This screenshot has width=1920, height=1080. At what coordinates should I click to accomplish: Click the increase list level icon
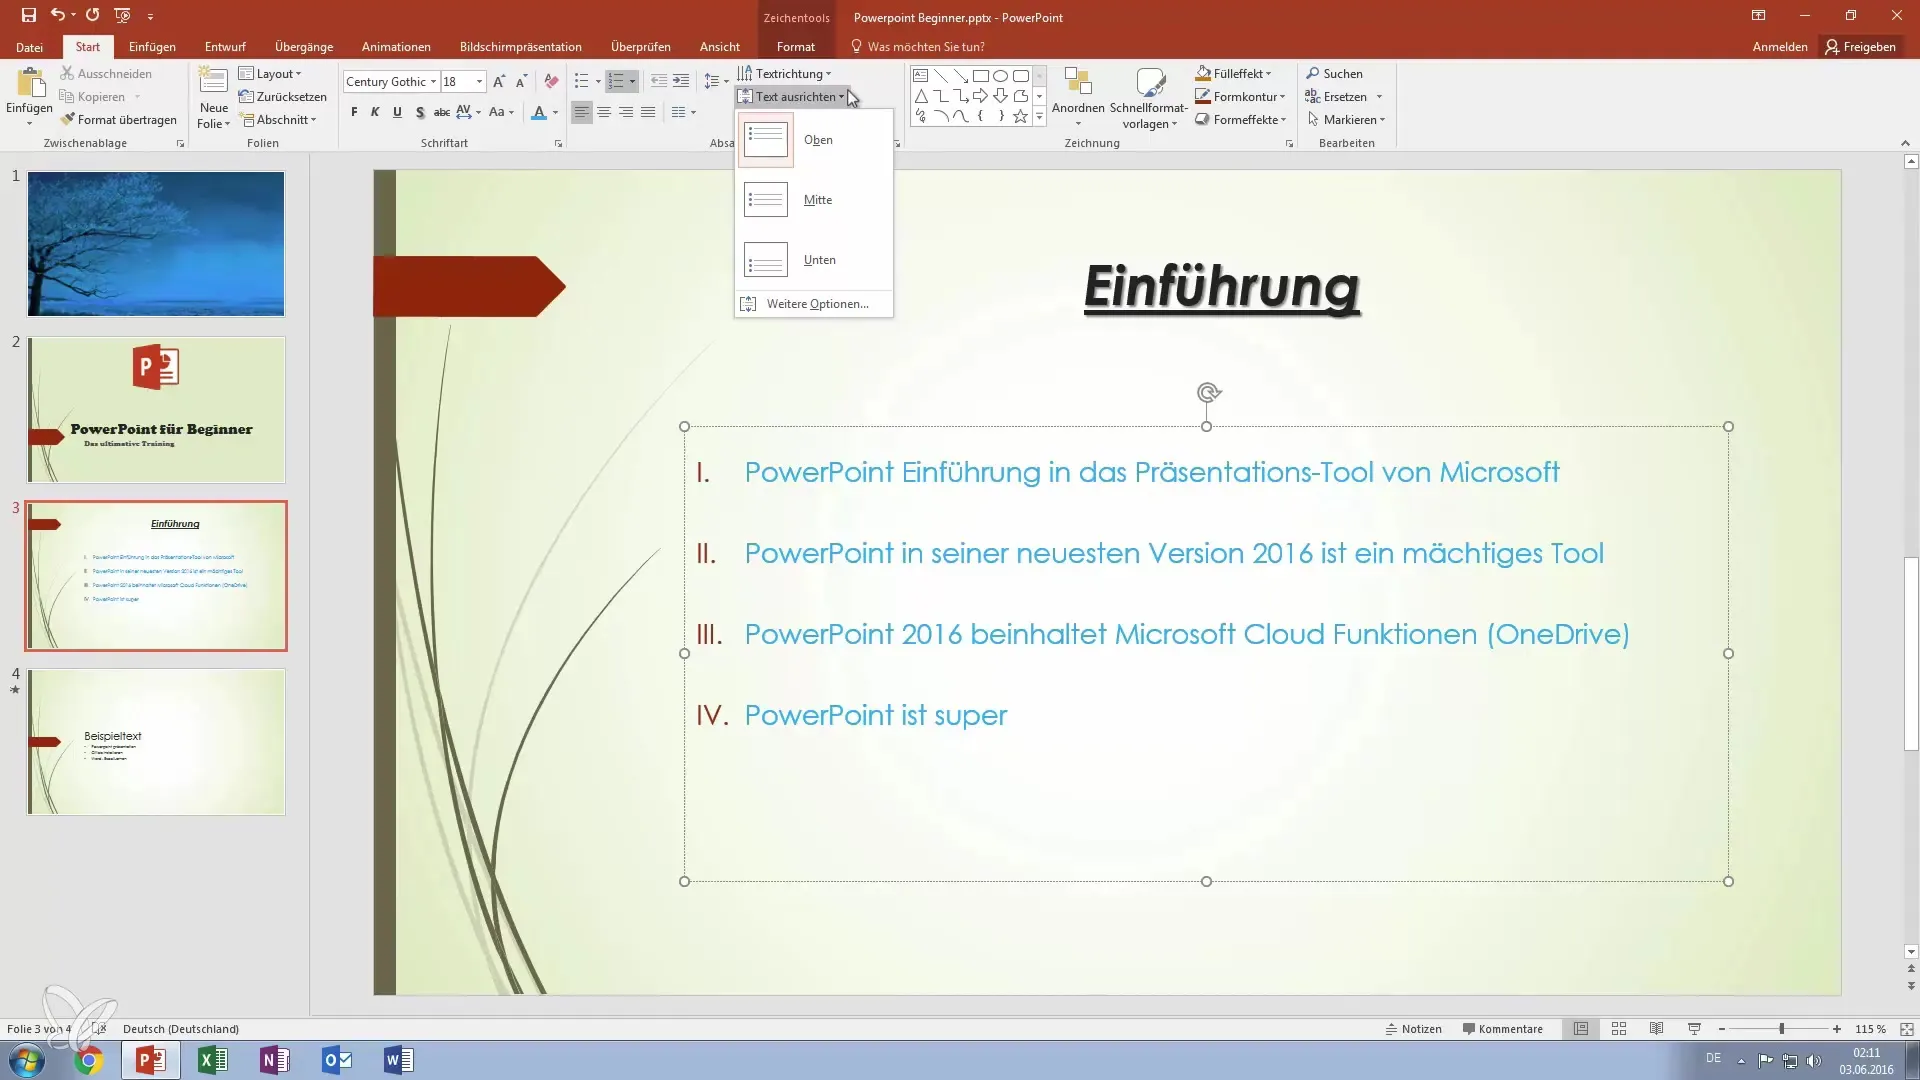[681, 81]
